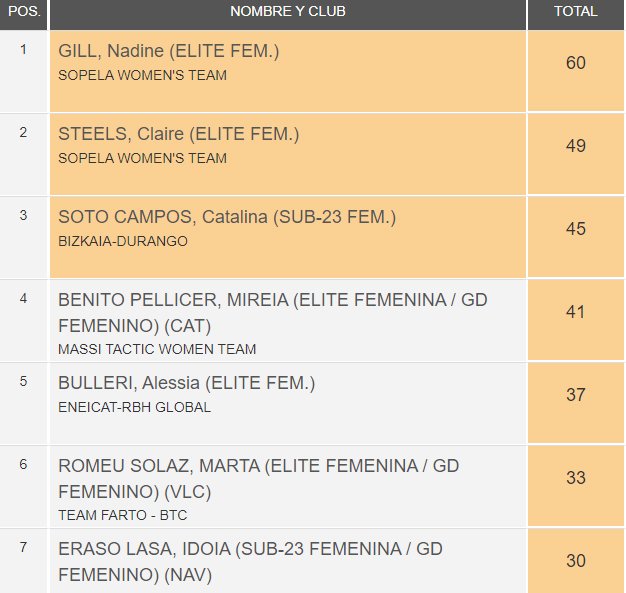Select the total score 33 cell

tap(575, 478)
